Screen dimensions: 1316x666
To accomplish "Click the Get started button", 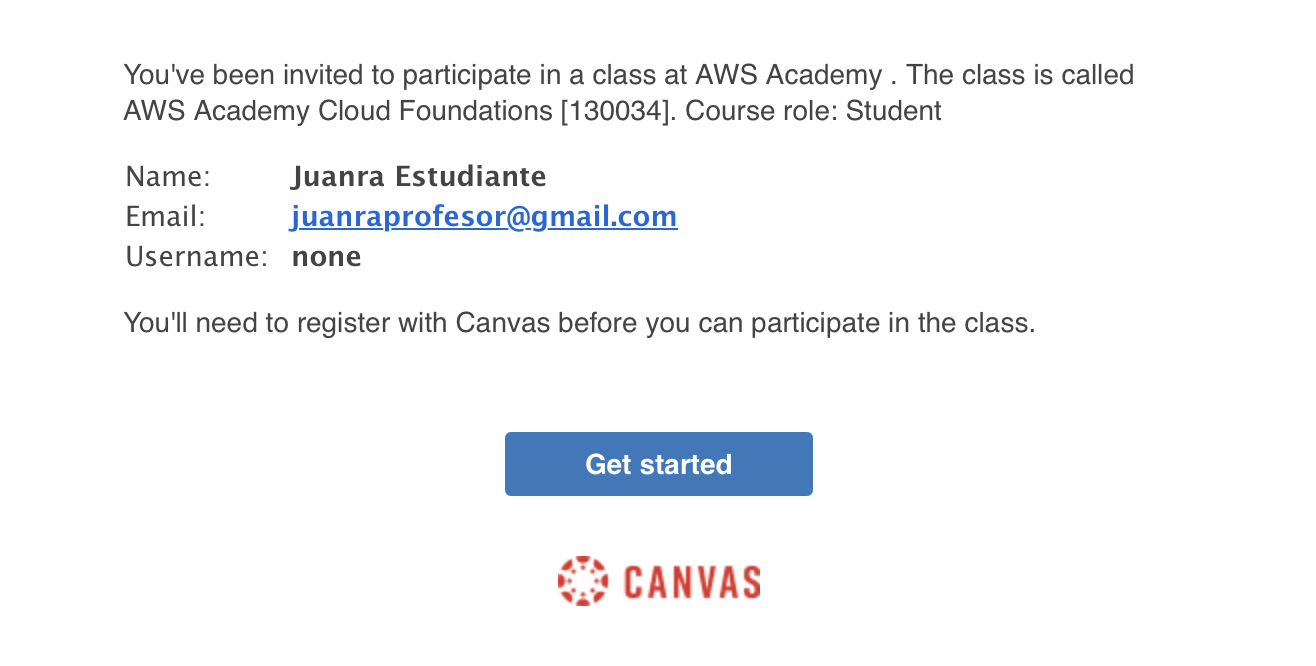I will (x=658, y=464).
